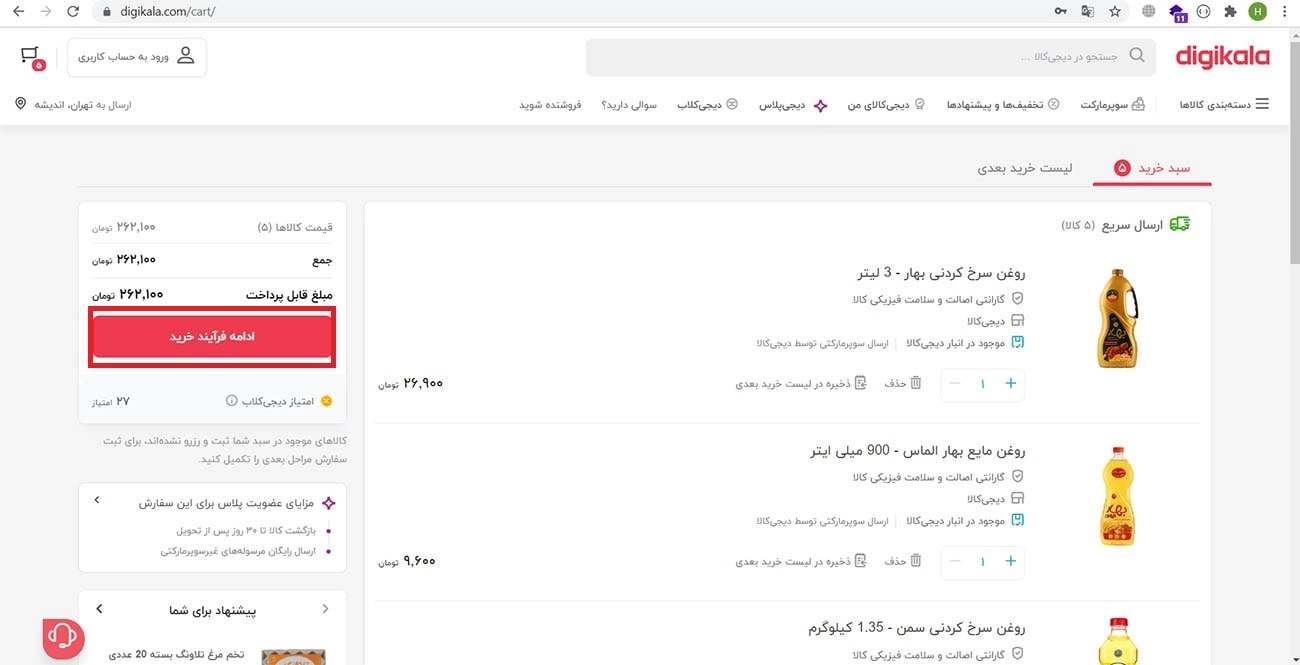This screenshot has width=1300, height=665.
Task: Click the search magnifier icon
Action: coord(1137,55)
